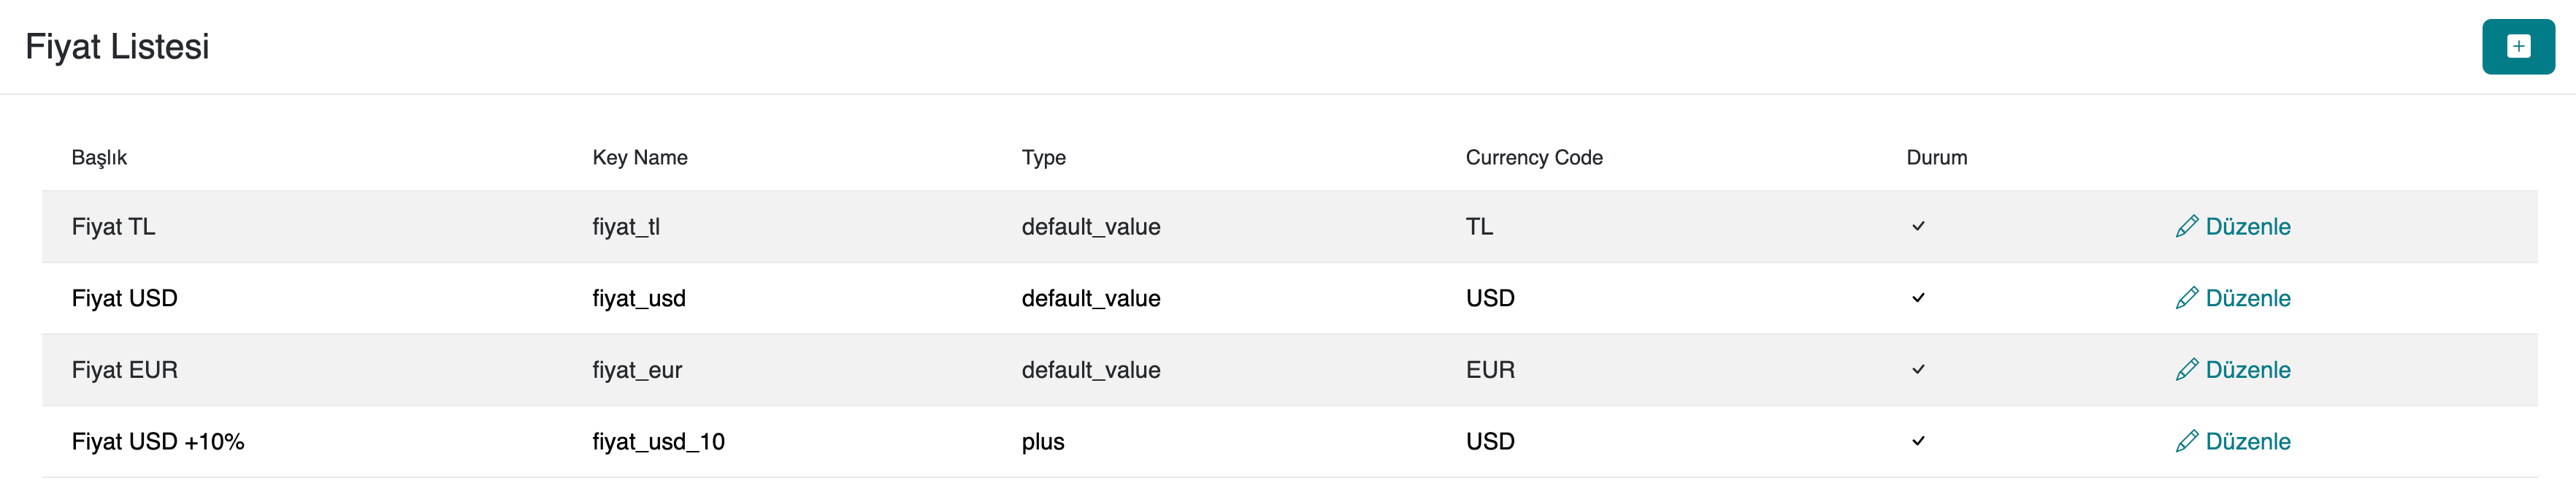This screenshot has height=497, width=2576.
Task: Click the Key Name column header
Action: coord(639,158)
